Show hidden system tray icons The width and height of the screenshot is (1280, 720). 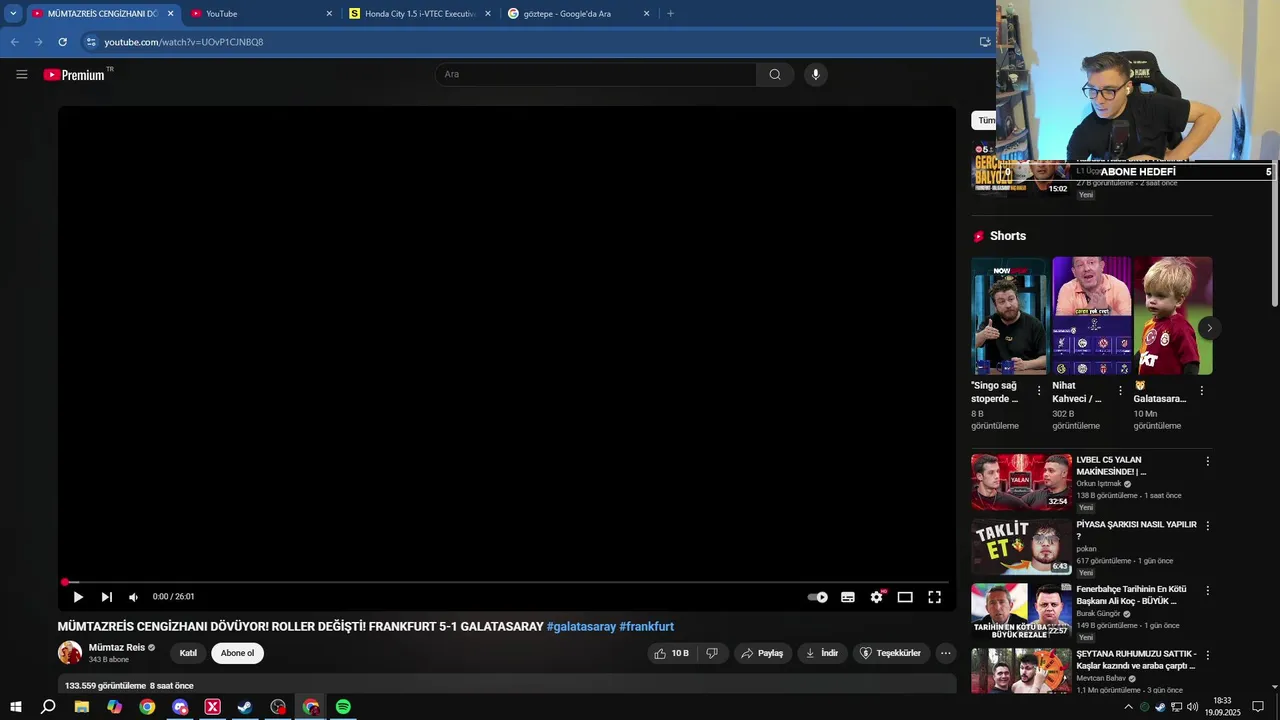pos(1129,707)
